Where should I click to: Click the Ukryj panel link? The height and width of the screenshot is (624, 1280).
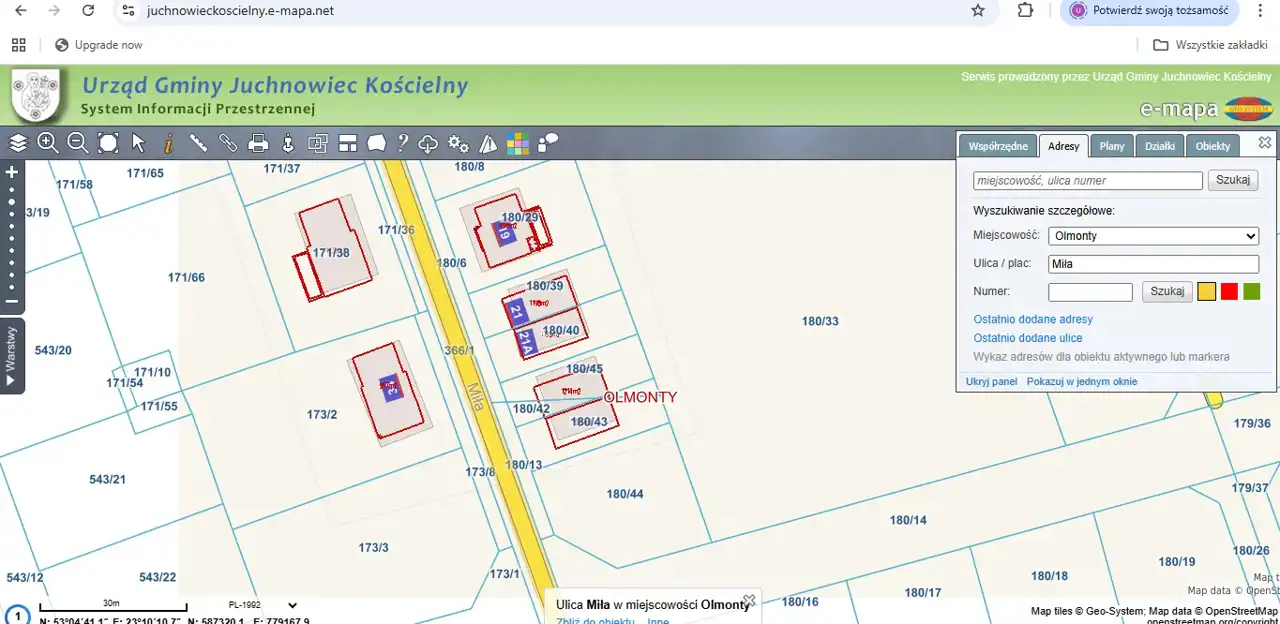(991, 382)
